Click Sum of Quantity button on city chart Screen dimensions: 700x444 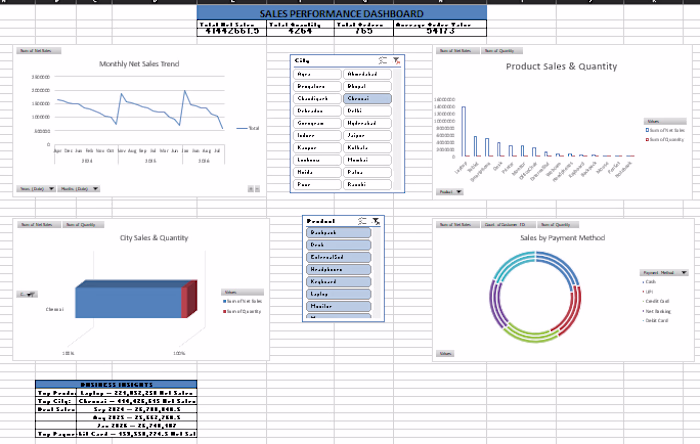[83, 225]
